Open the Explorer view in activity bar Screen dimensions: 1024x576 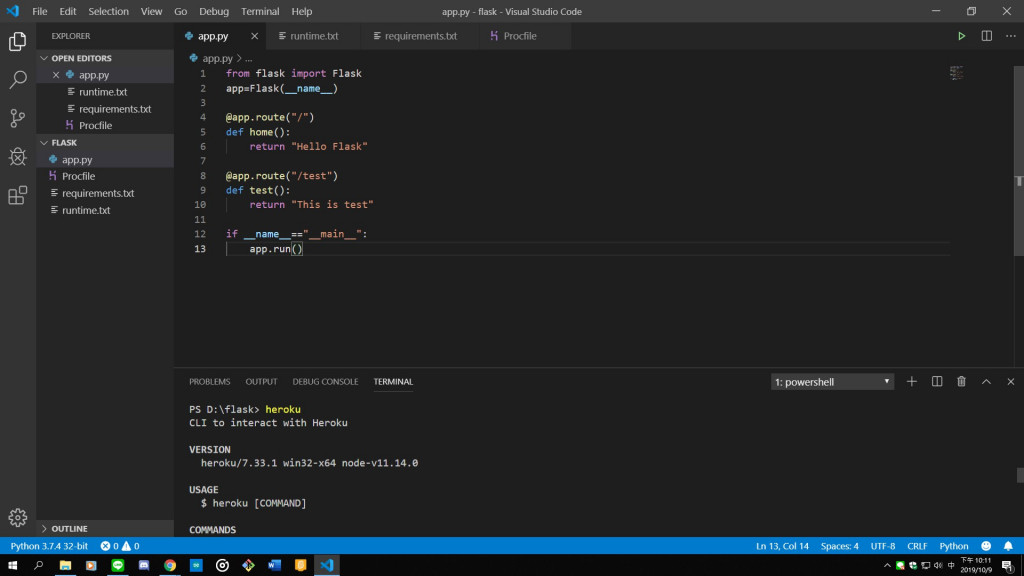[18, 42]
